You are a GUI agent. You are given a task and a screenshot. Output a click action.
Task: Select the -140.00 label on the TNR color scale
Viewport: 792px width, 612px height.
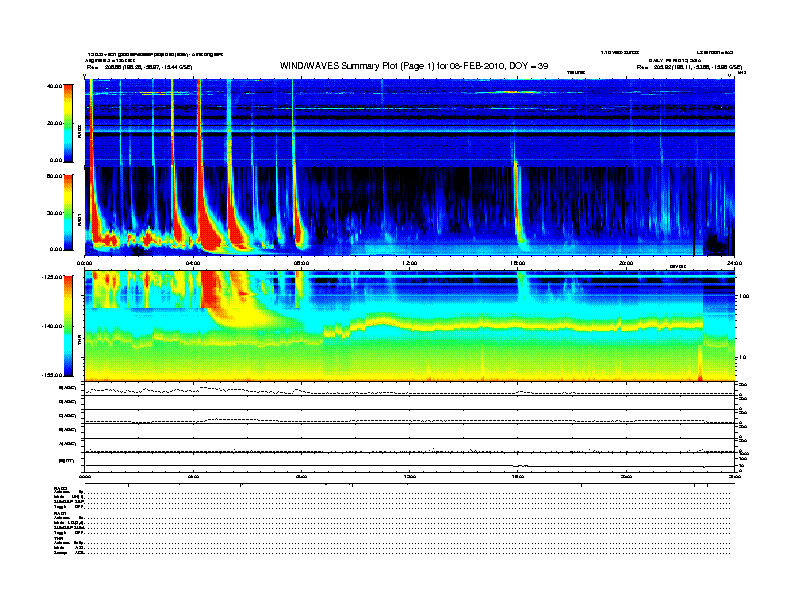click(52, 326)
